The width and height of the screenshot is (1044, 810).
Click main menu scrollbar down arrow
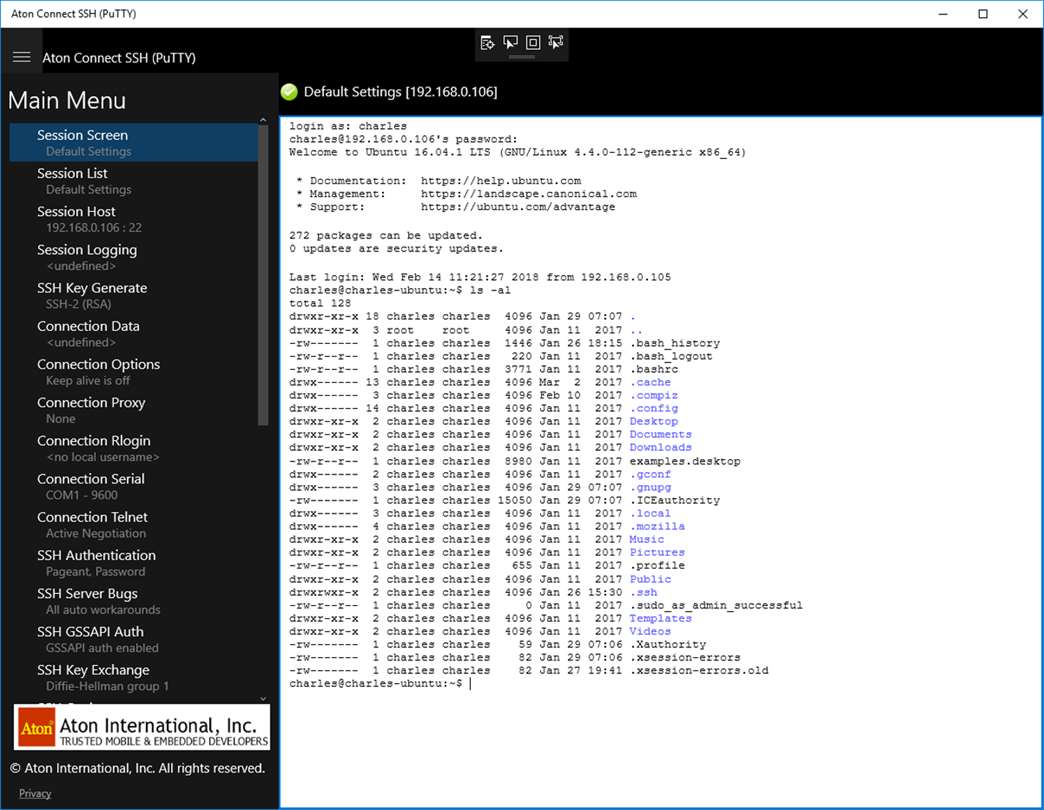tap(263, 698)
